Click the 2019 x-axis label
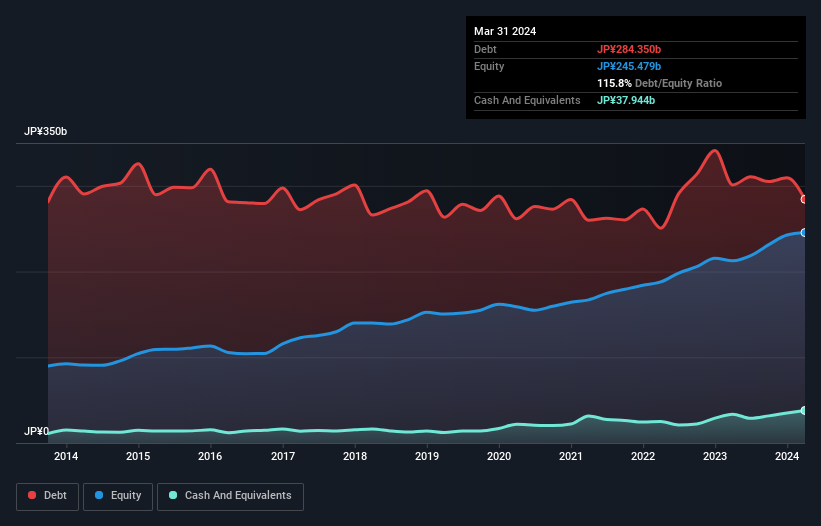This screenshot has height=526, width=821. 427,456
